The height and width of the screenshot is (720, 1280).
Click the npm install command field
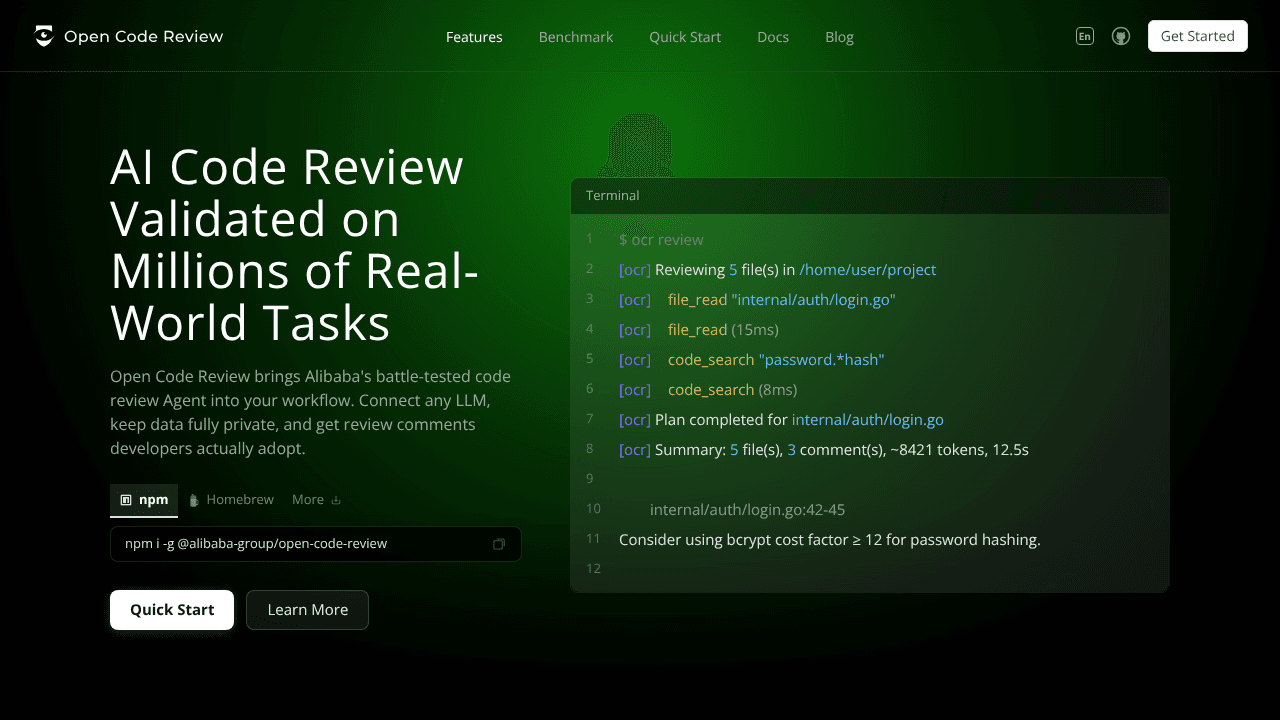point(316,544)
